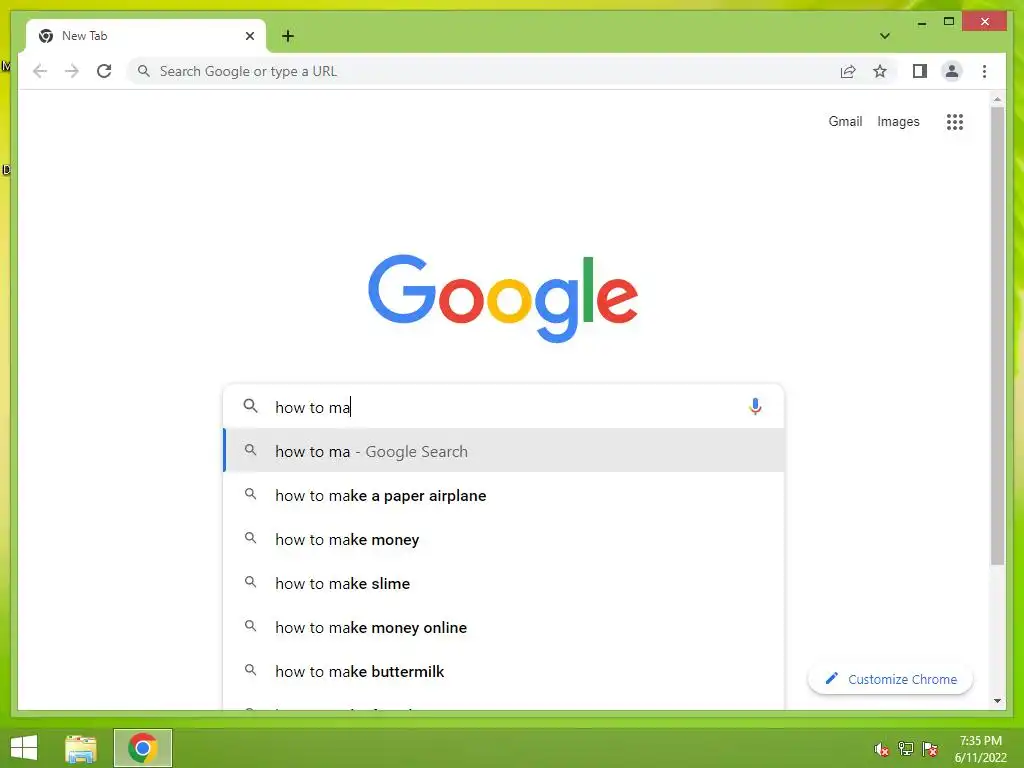This screenshot has height=768, width=1024.
Task: Pick the 'how to make slime' suggestion
Action: click(504, 583)
